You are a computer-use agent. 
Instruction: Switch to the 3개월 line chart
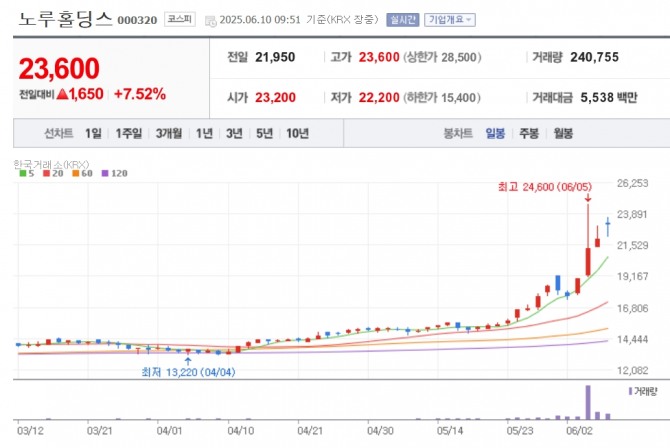pyautogui.click(x=168, y=133)
